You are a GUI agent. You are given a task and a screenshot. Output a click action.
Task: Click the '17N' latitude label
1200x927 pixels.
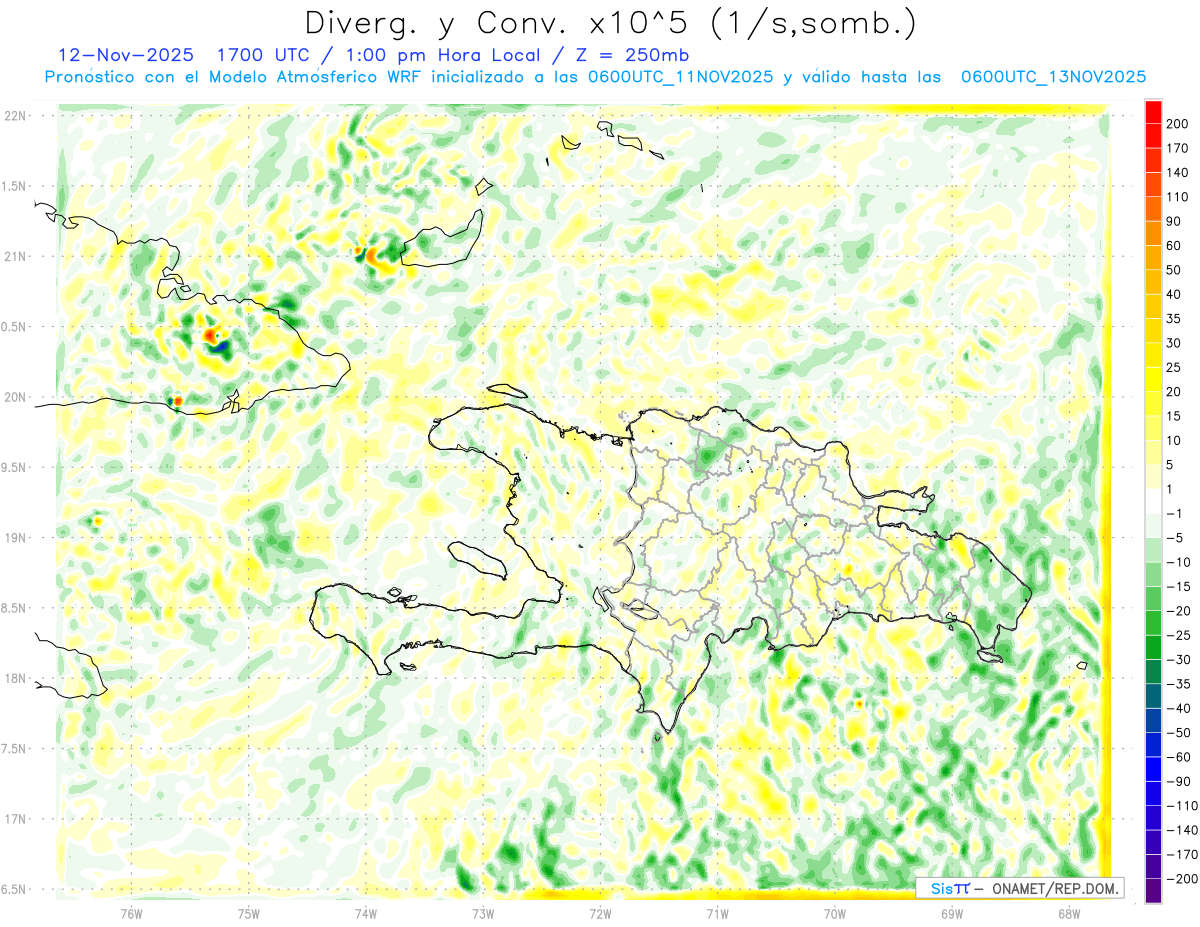16,820
